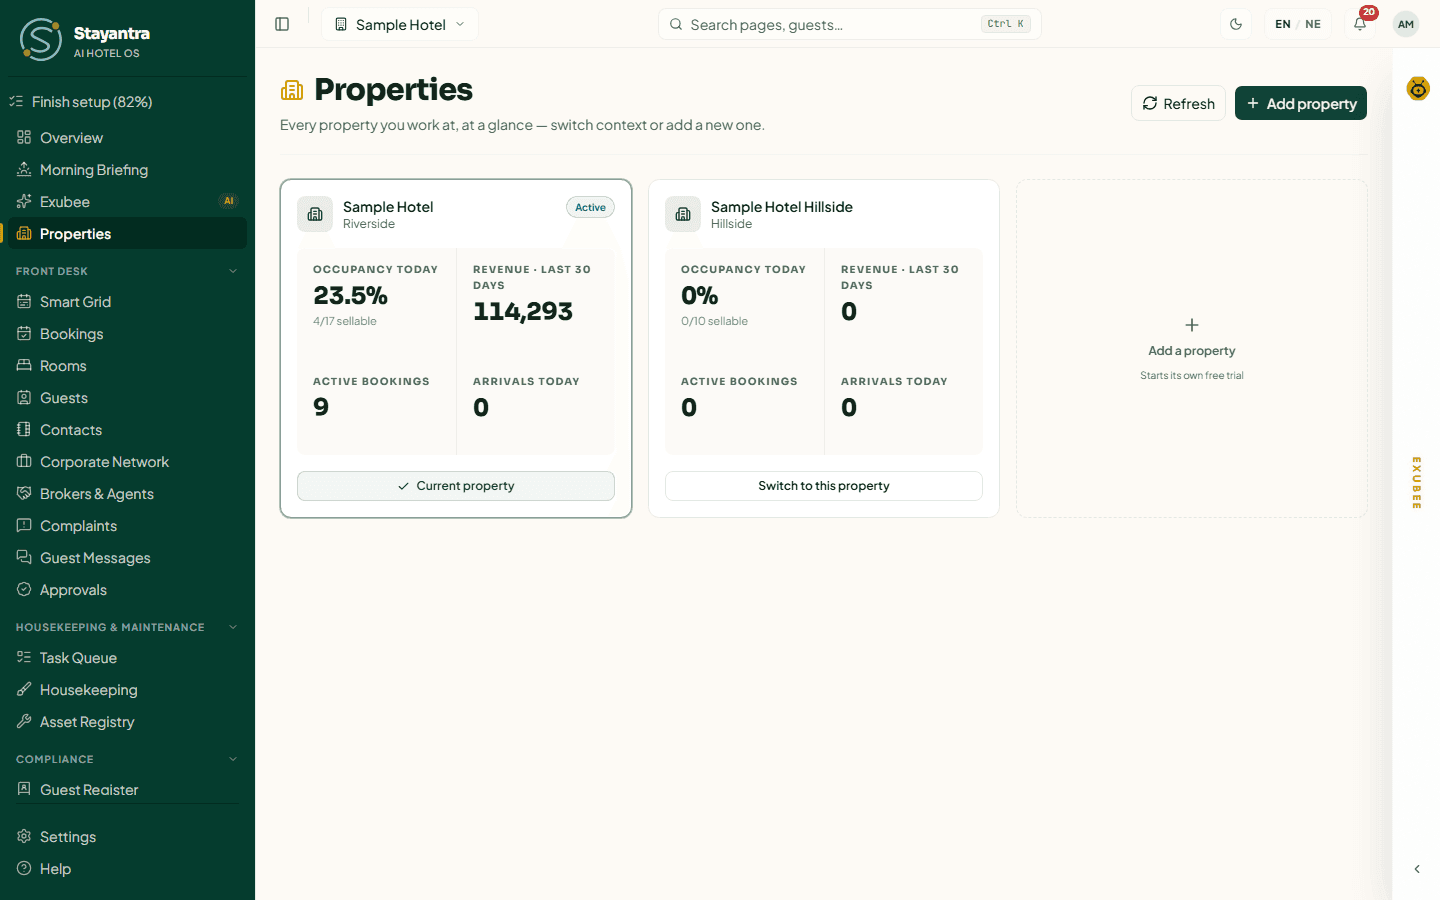Open the AM user avatar menu

pyautogui.click(x=1406, y=24)
